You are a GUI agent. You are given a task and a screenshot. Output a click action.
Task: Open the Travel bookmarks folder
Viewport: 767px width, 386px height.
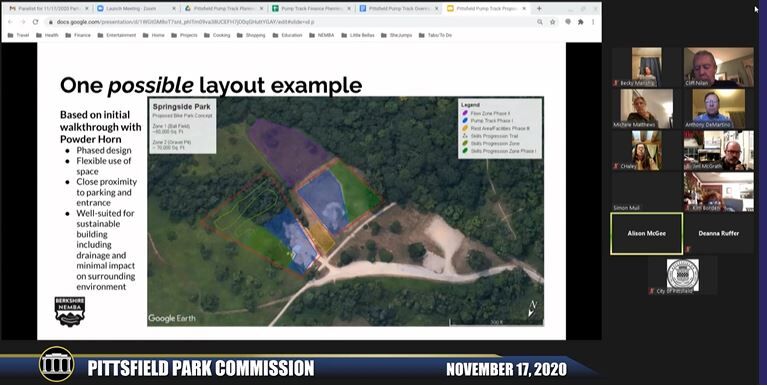tap(19, 35)
